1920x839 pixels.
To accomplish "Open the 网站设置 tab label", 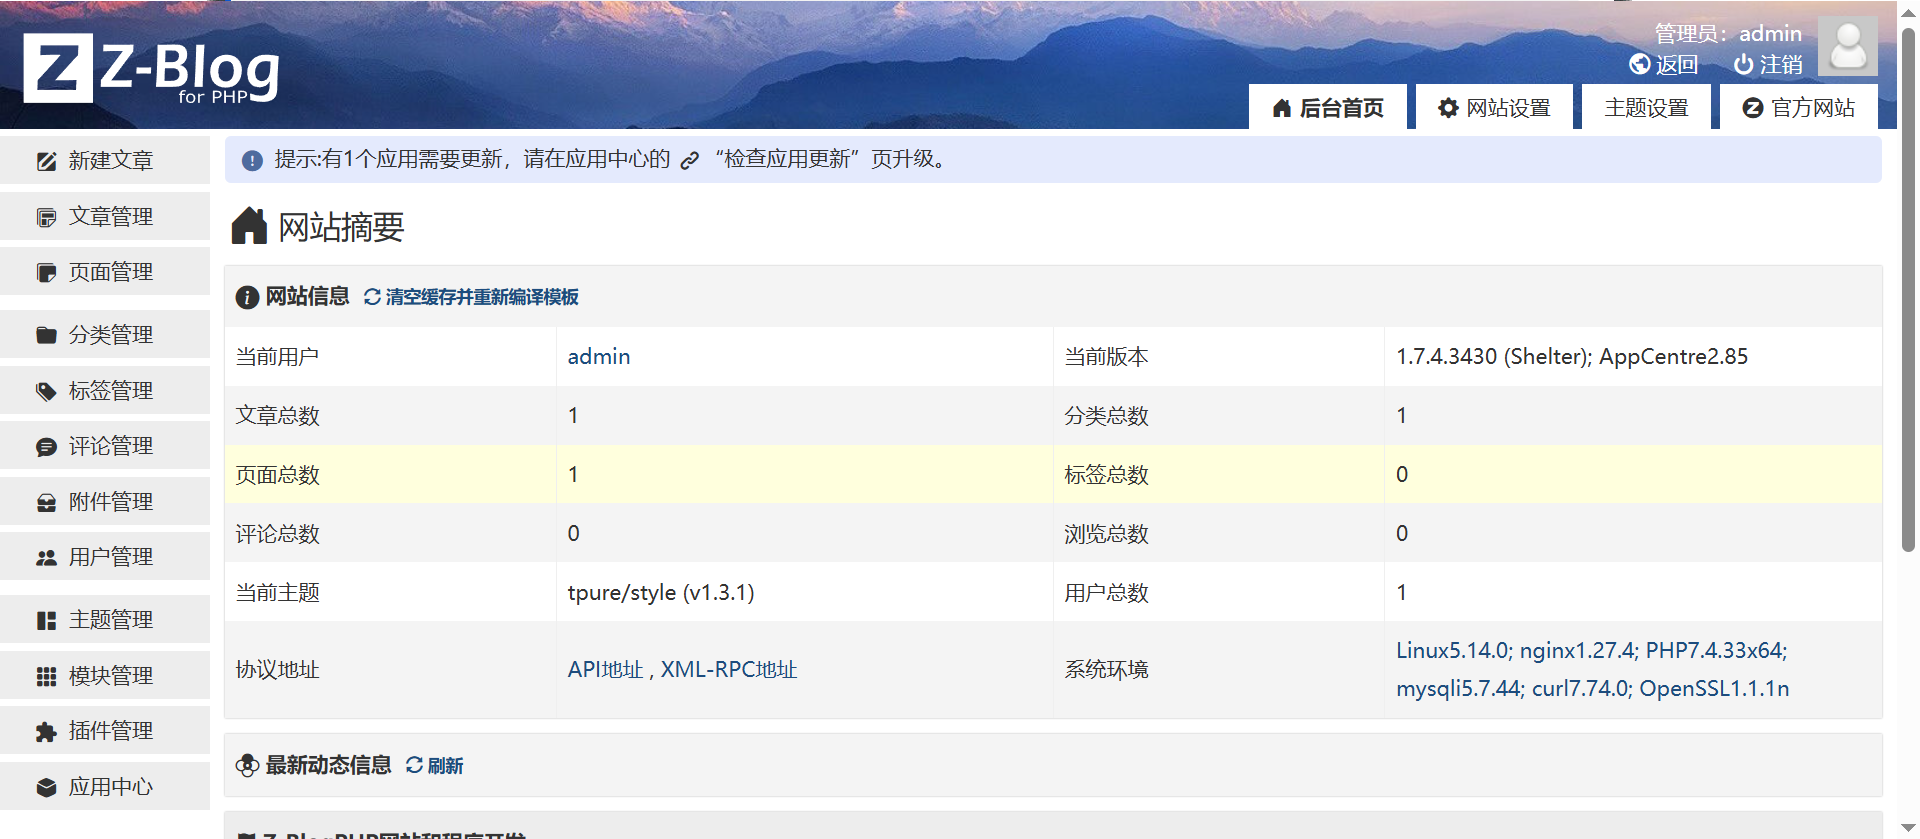I will click(x=1508, y=108).
